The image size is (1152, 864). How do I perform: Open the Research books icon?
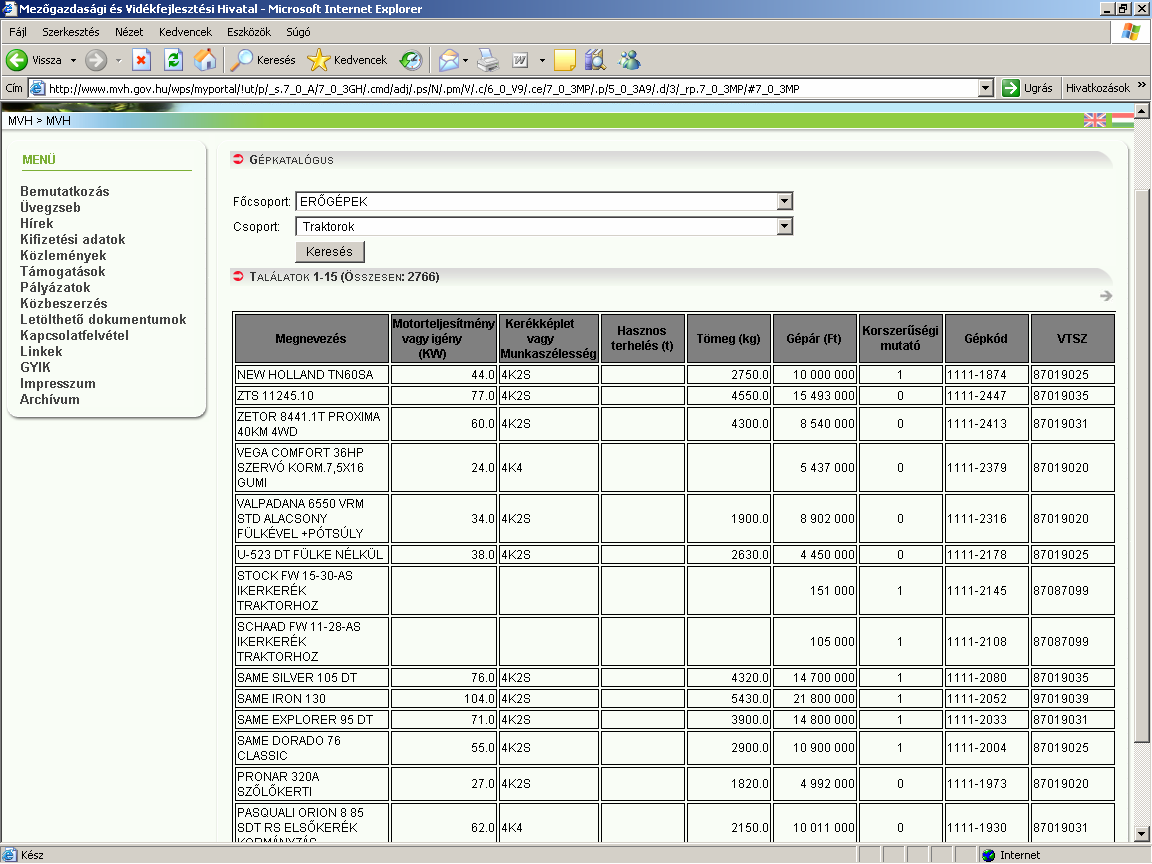pyautogui.click(x=595, y=60)
